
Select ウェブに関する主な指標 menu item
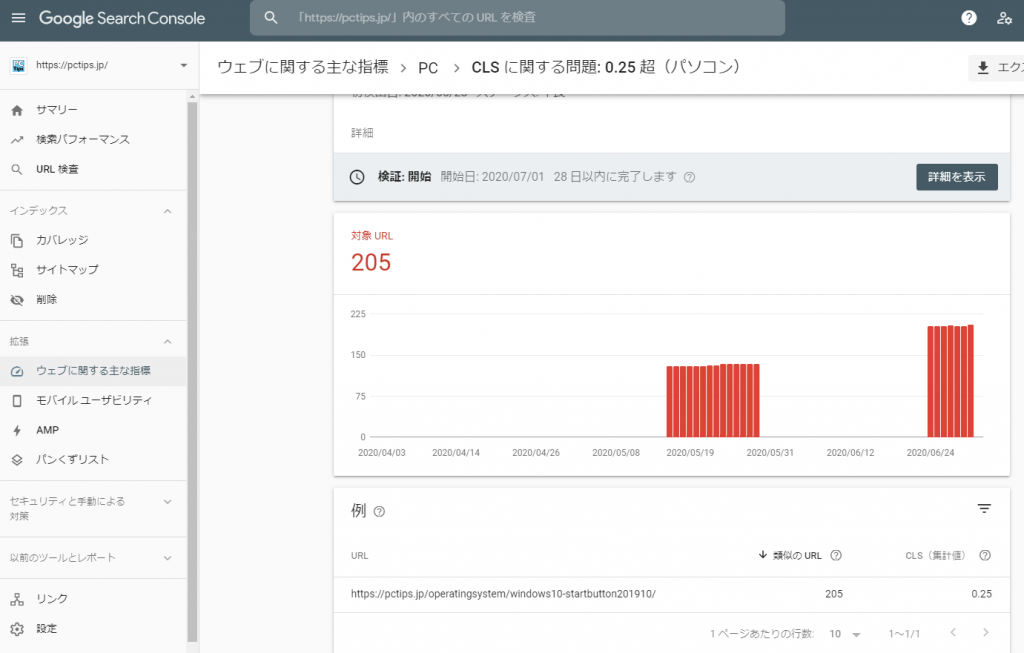point(93,371)
